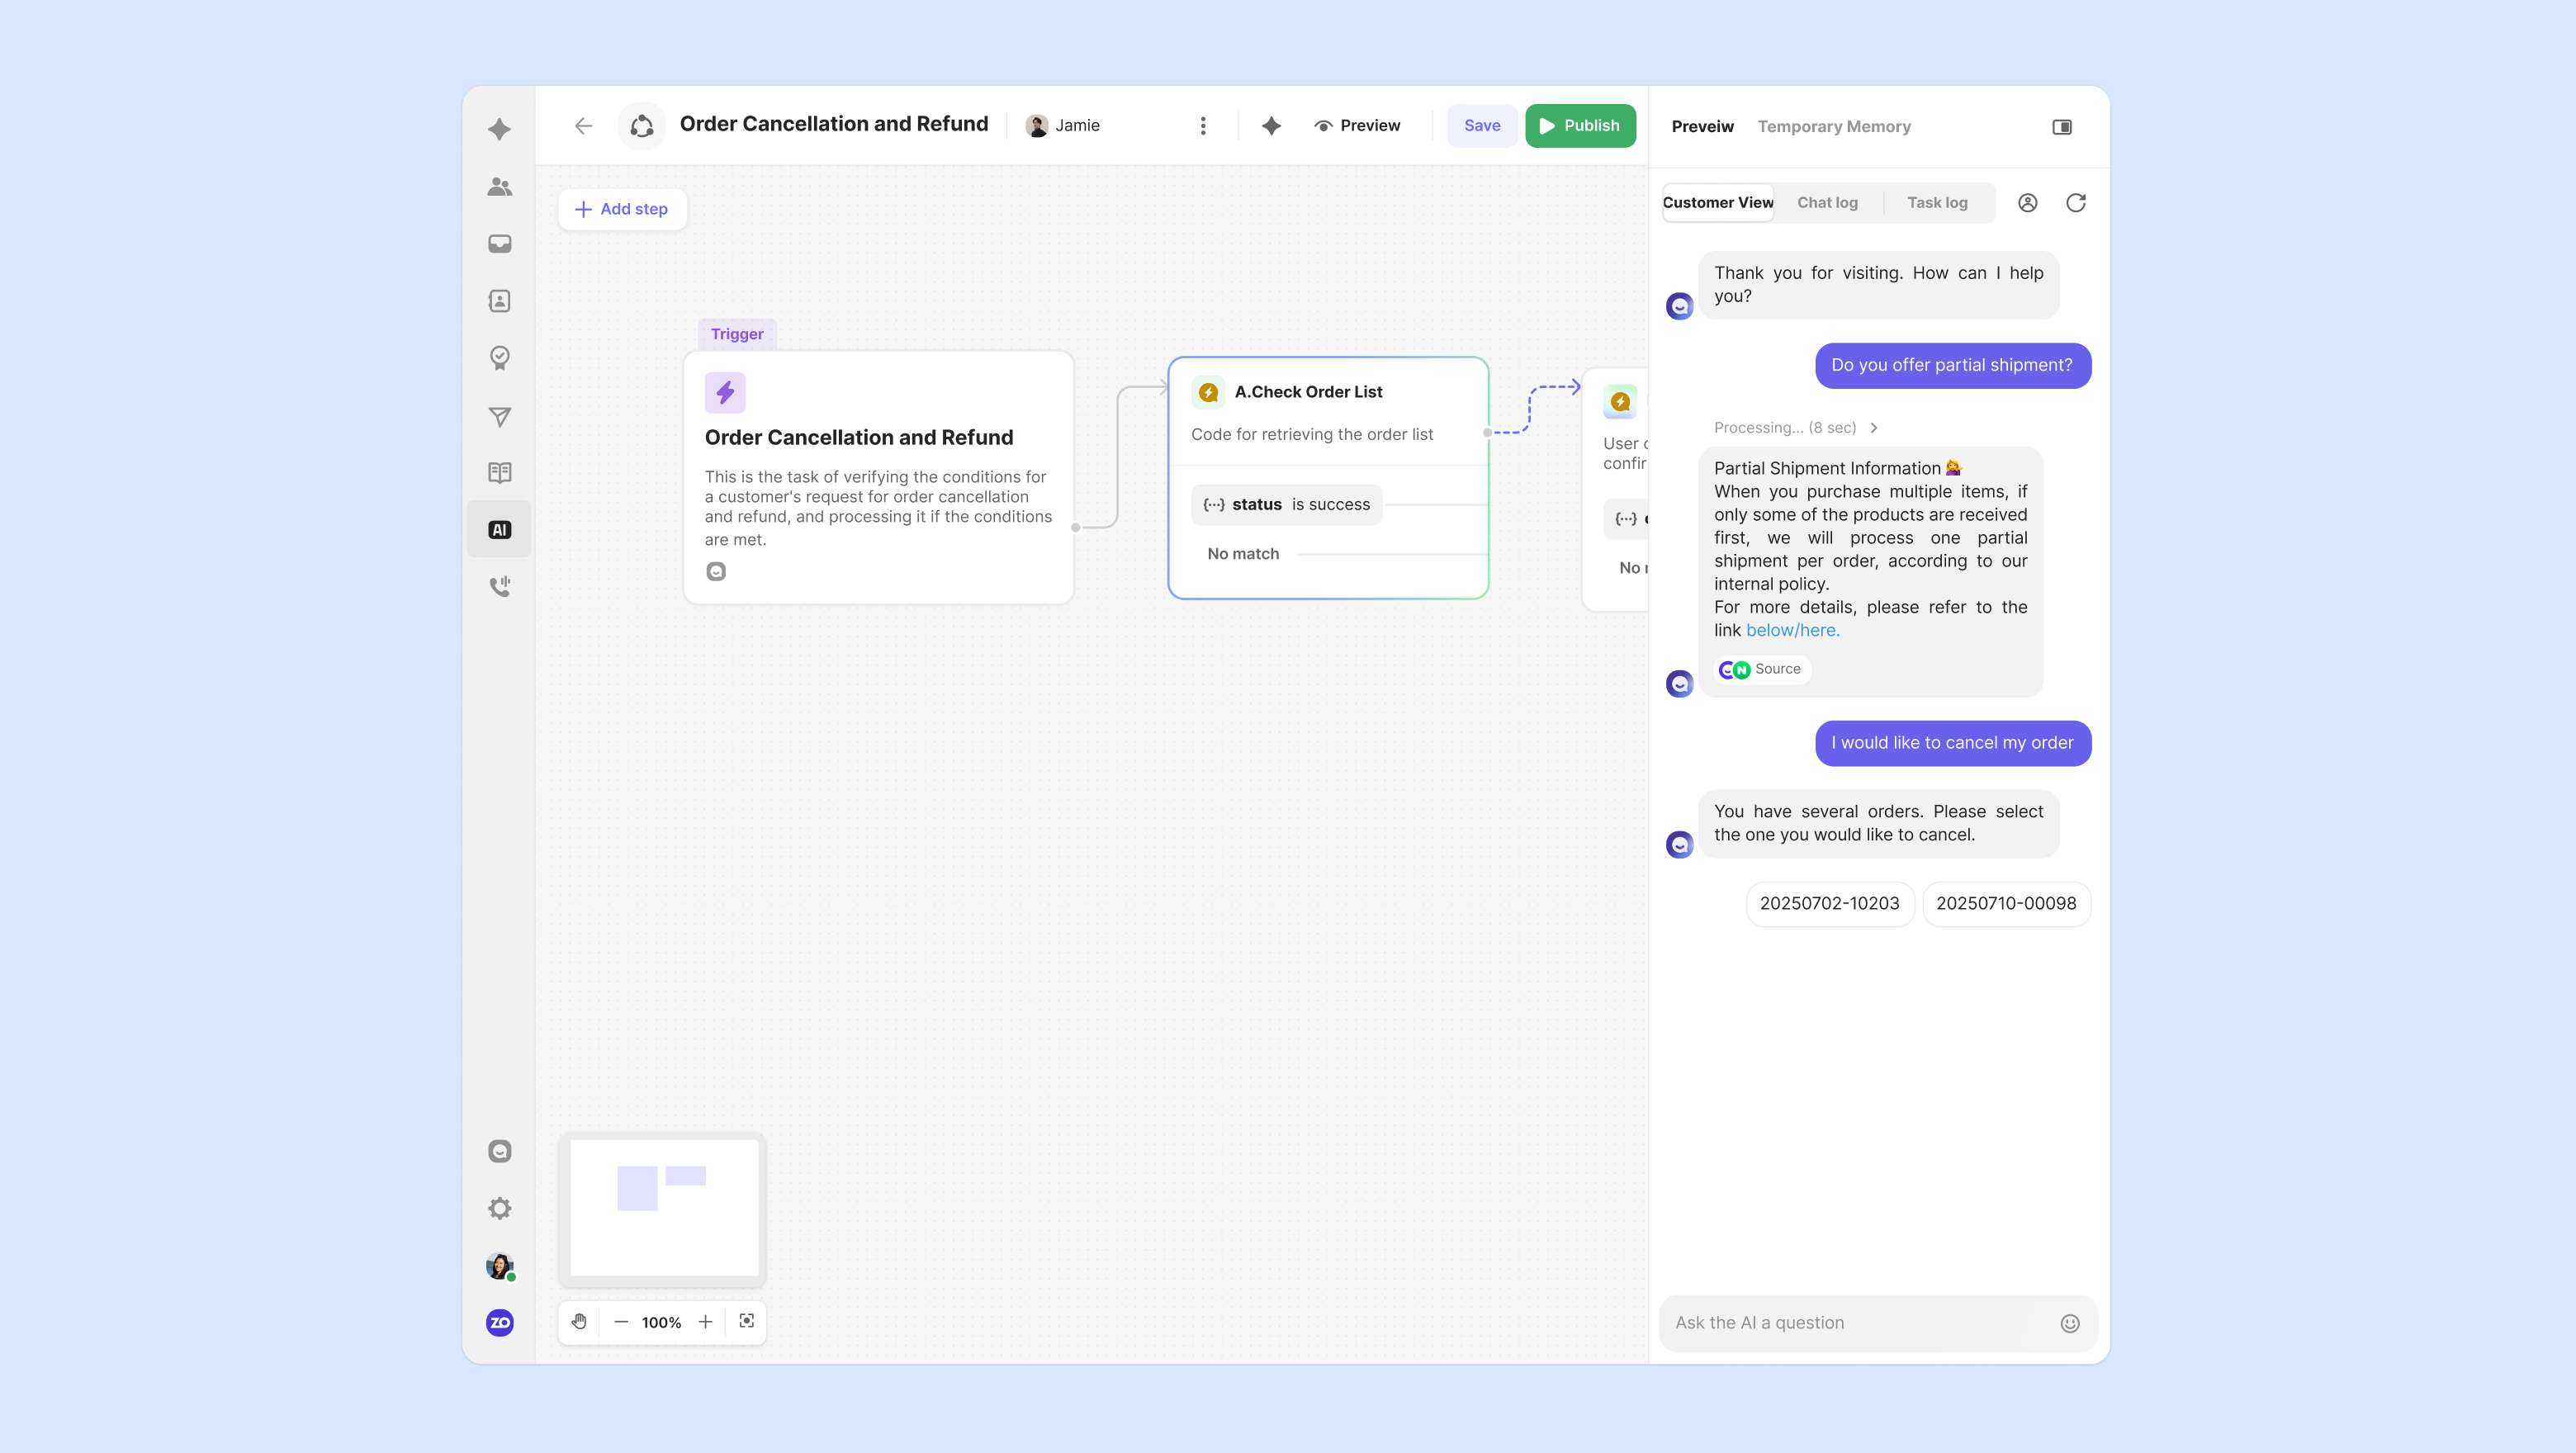The image size is (2576, 1453).
Task: Open the funnel filter sidebar icon
Action: 499,417
